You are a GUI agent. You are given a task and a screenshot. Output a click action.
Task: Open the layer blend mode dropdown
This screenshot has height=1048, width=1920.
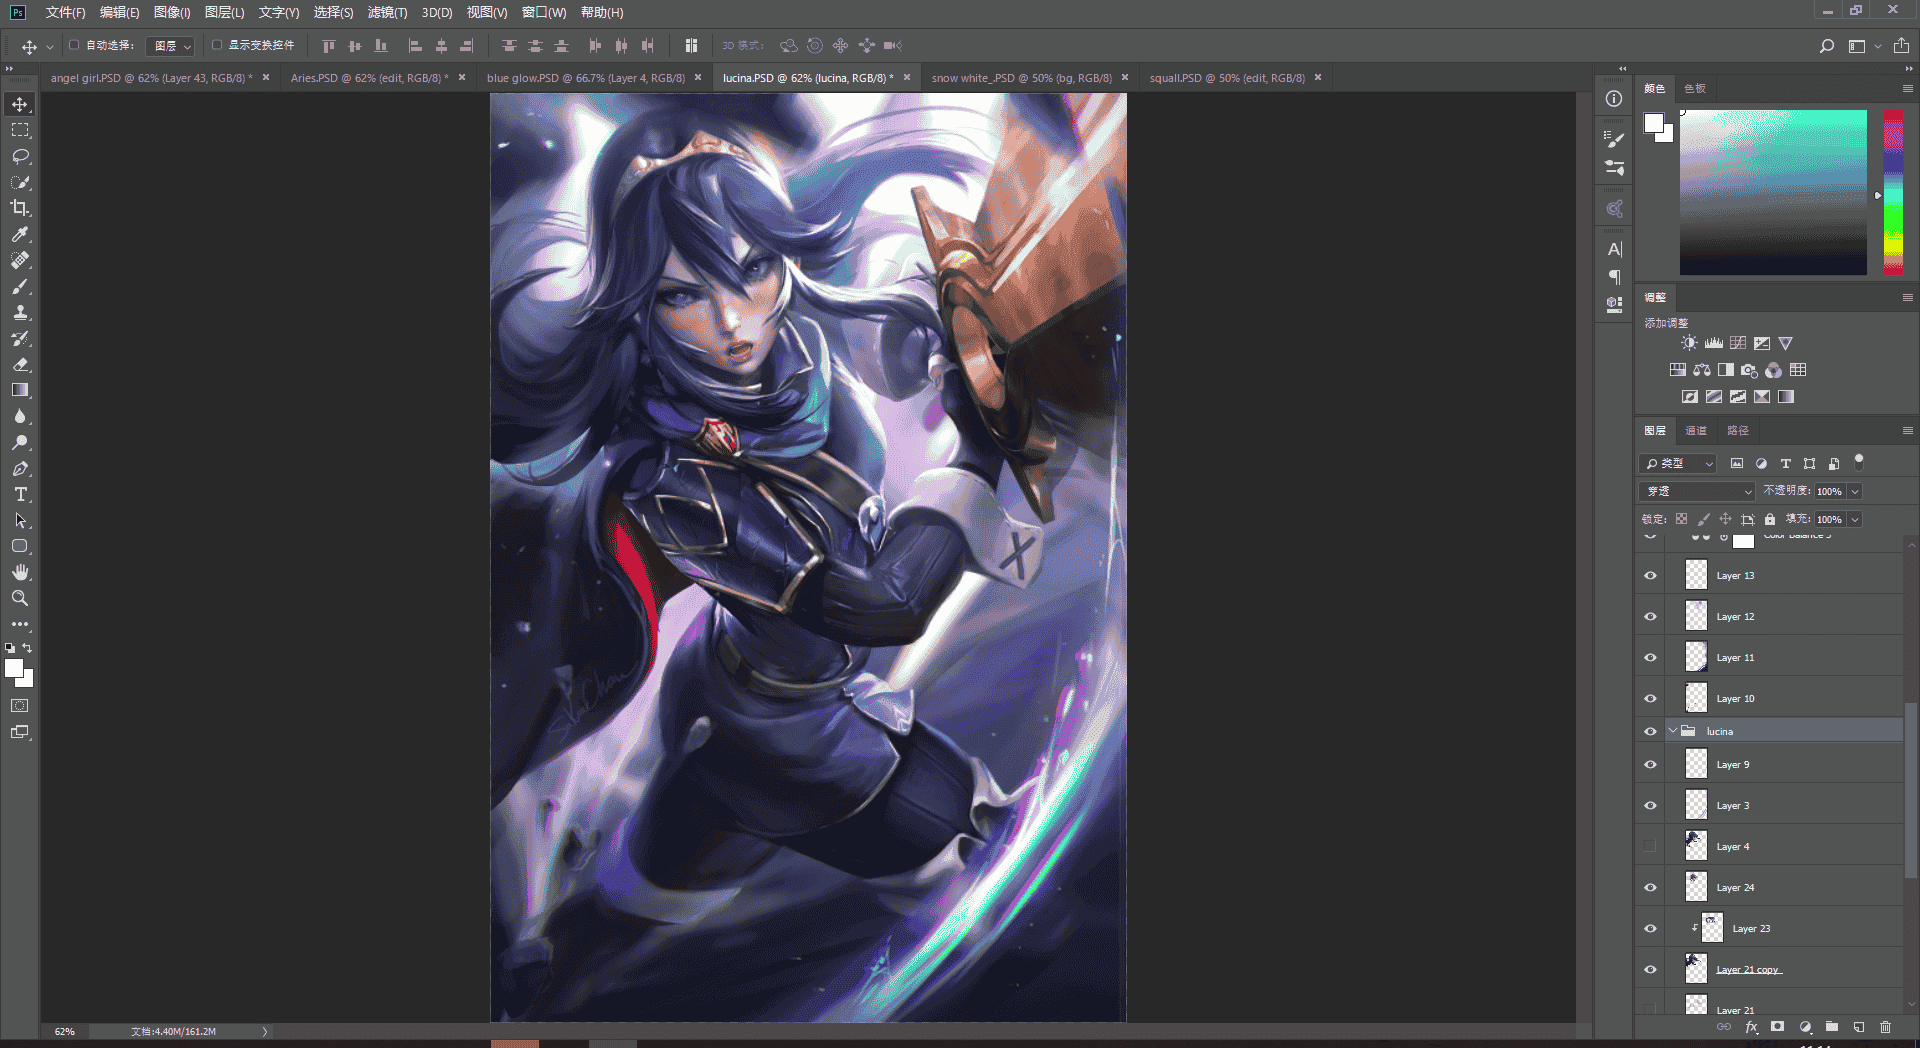tap(1697, 491)
